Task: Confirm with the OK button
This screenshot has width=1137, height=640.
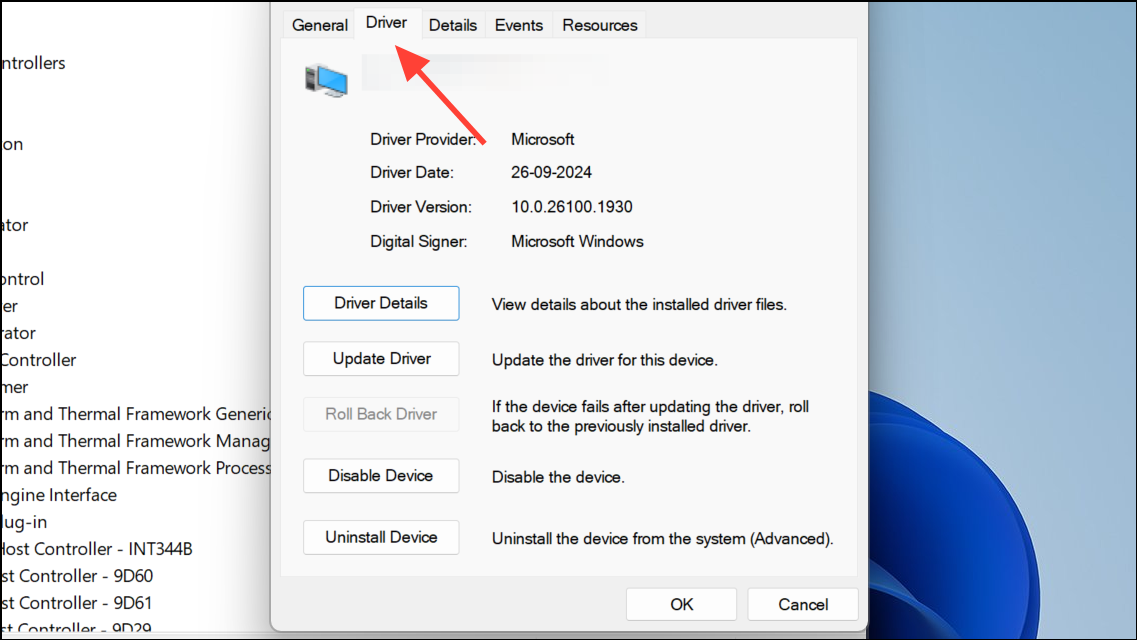Action: (681, 604)
